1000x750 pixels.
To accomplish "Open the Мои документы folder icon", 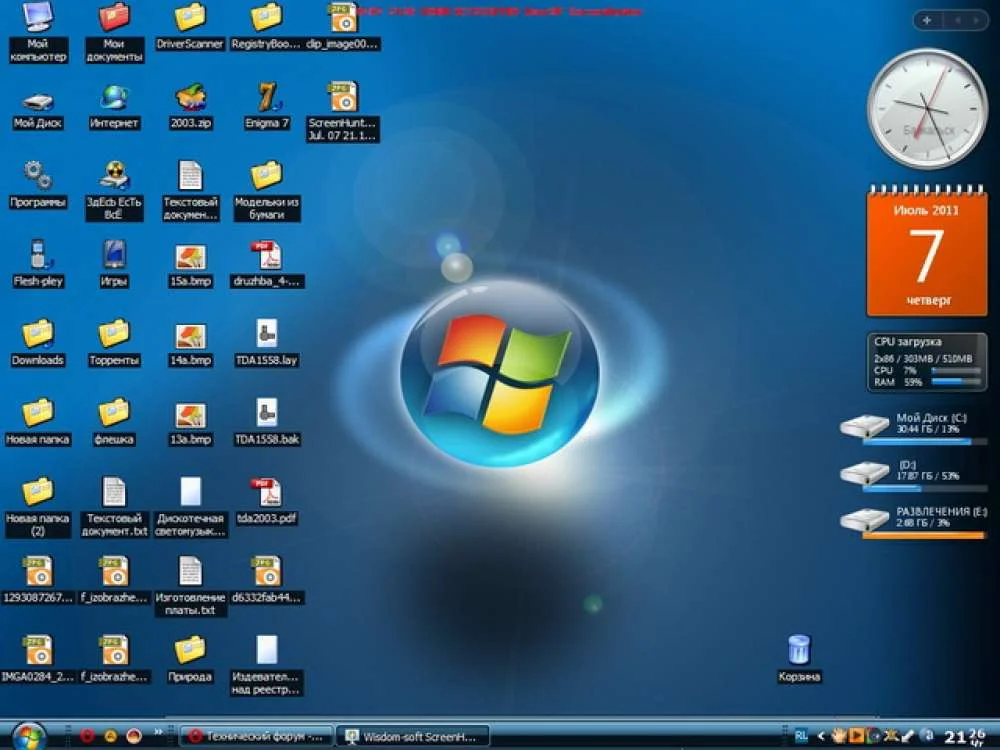I will (114, 32).
